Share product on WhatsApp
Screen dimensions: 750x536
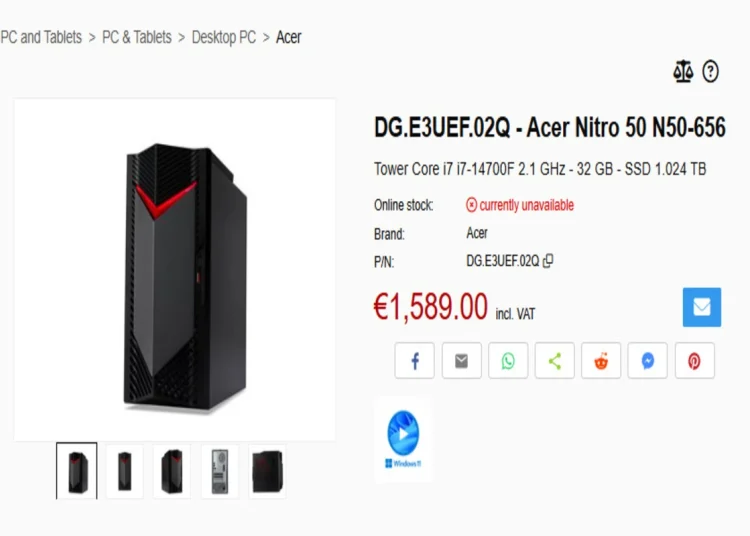[x=508, y=361]
